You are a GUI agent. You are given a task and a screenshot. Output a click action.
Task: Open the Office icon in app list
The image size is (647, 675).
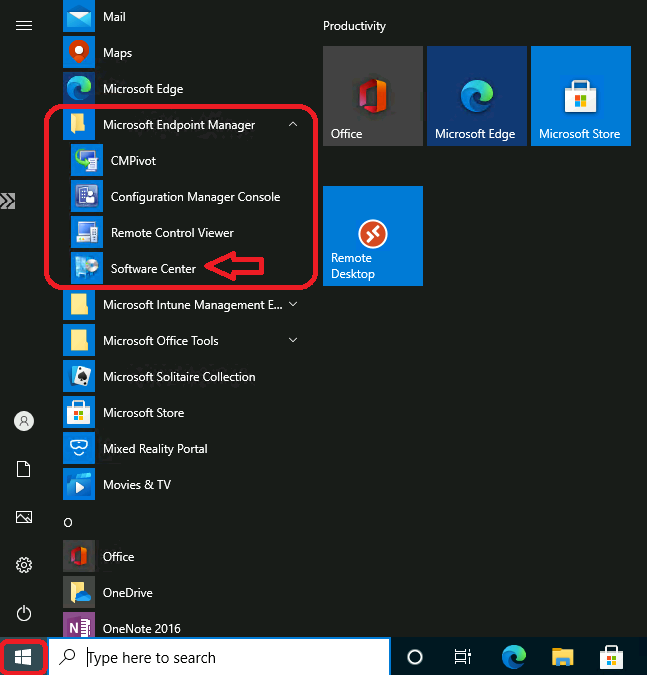click(79, 556)
